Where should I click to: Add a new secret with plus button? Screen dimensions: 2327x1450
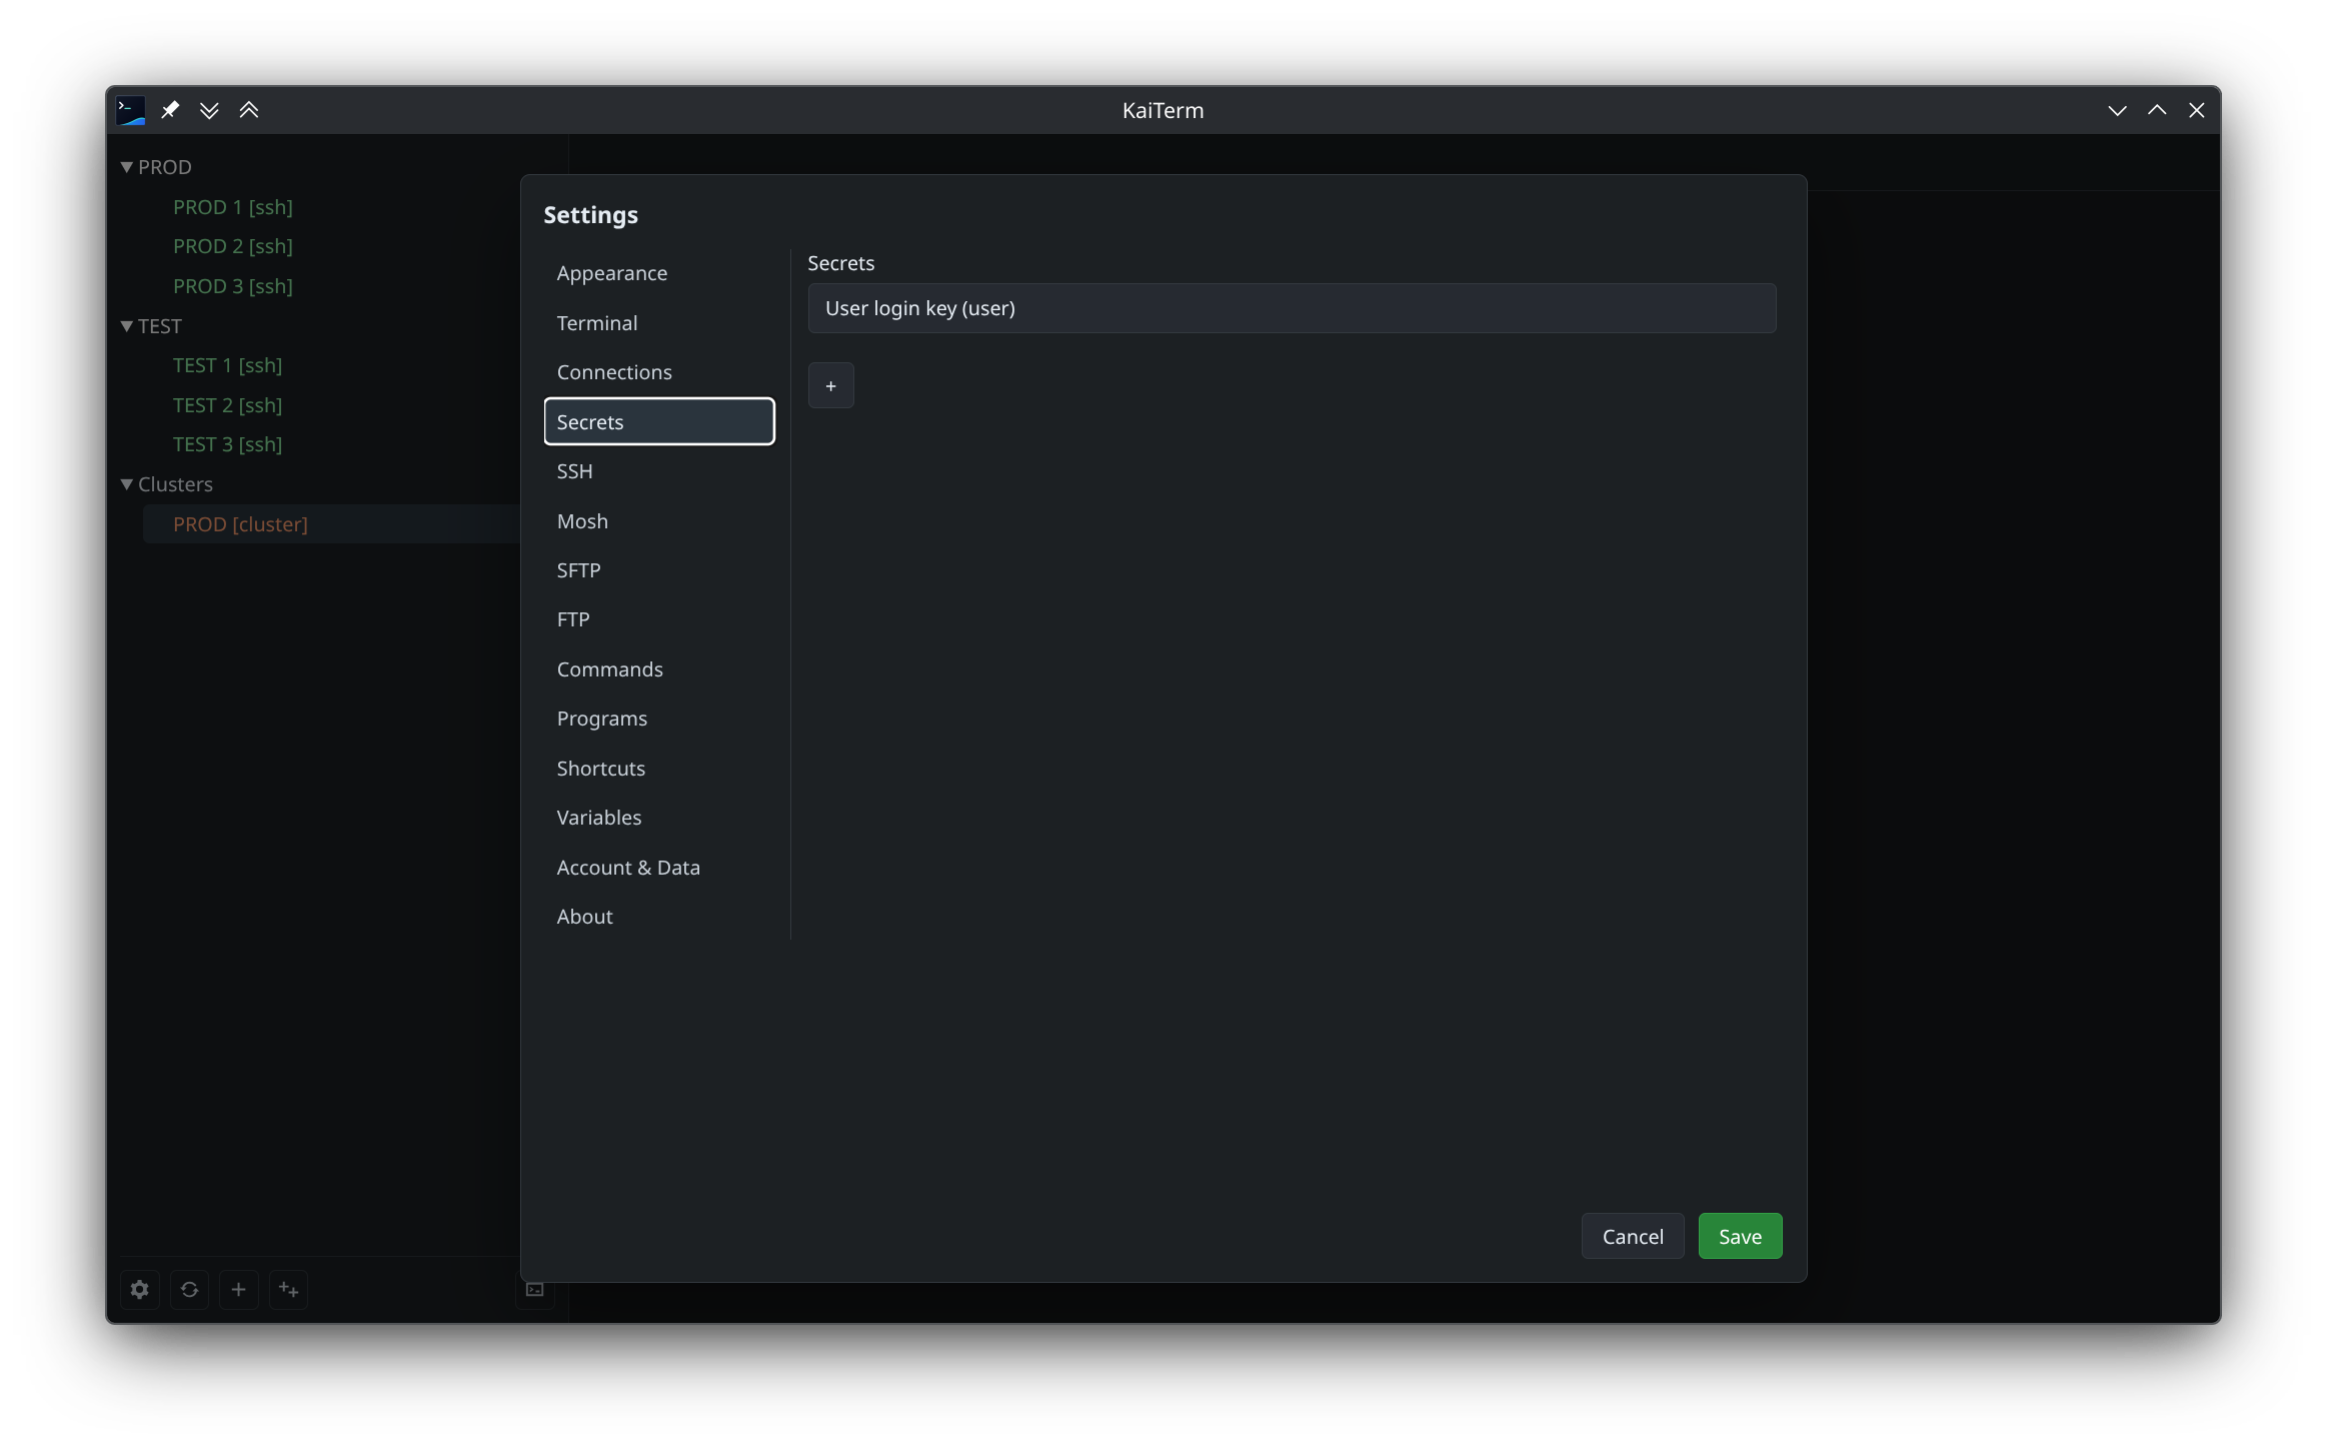pos(830,385)
